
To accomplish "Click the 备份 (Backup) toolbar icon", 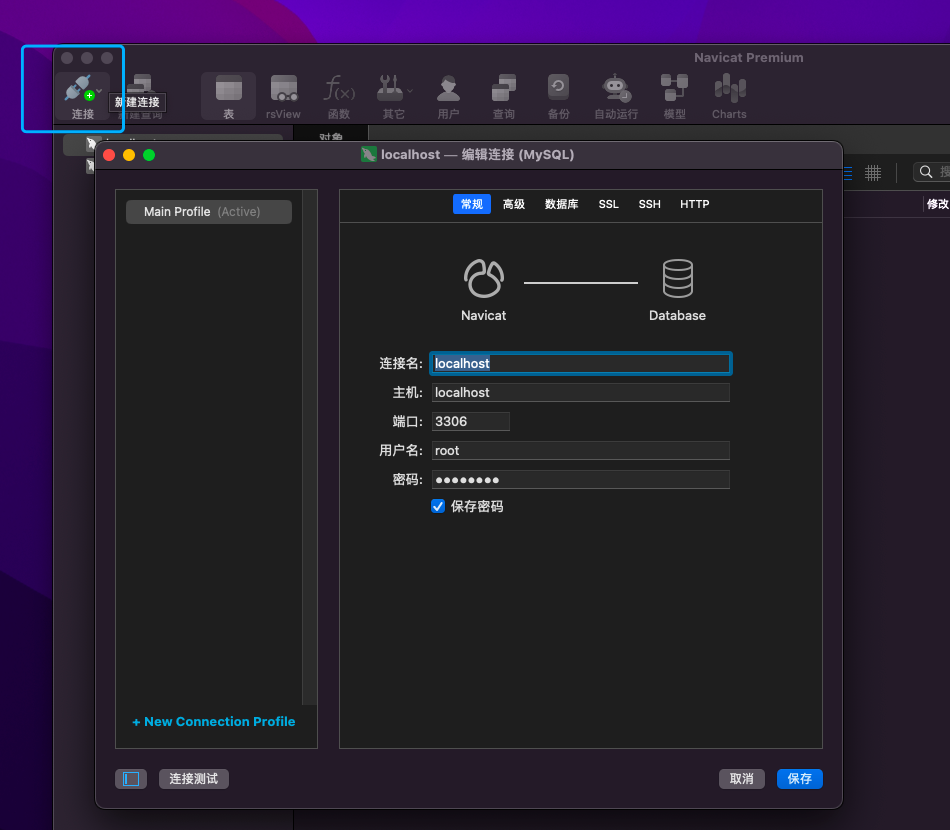I will pyautogui.click(x=558, y=88).
